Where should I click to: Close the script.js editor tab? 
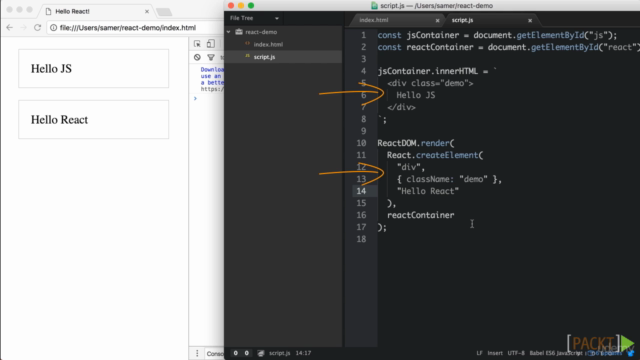(x=530, y=20)
